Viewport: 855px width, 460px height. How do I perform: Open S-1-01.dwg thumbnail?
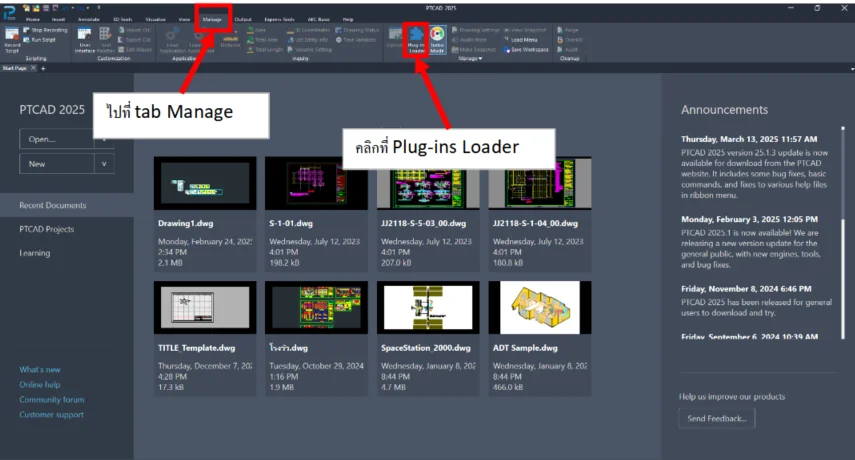tap(316, 183)
